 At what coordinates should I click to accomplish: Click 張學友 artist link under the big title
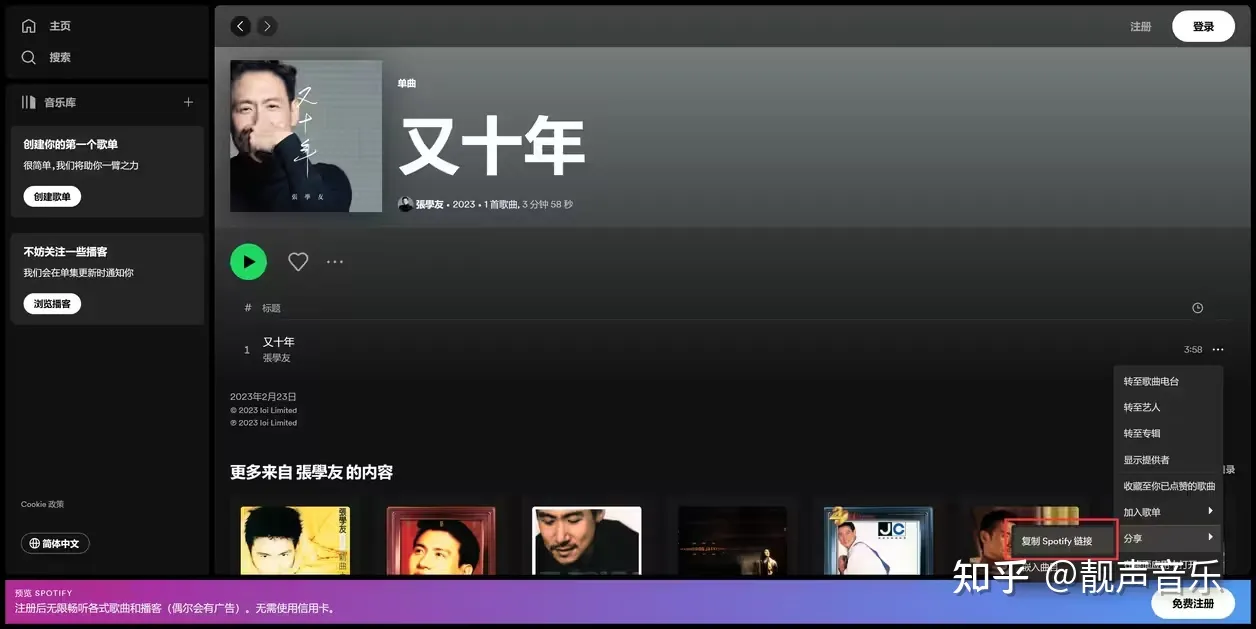pos(430,204)
